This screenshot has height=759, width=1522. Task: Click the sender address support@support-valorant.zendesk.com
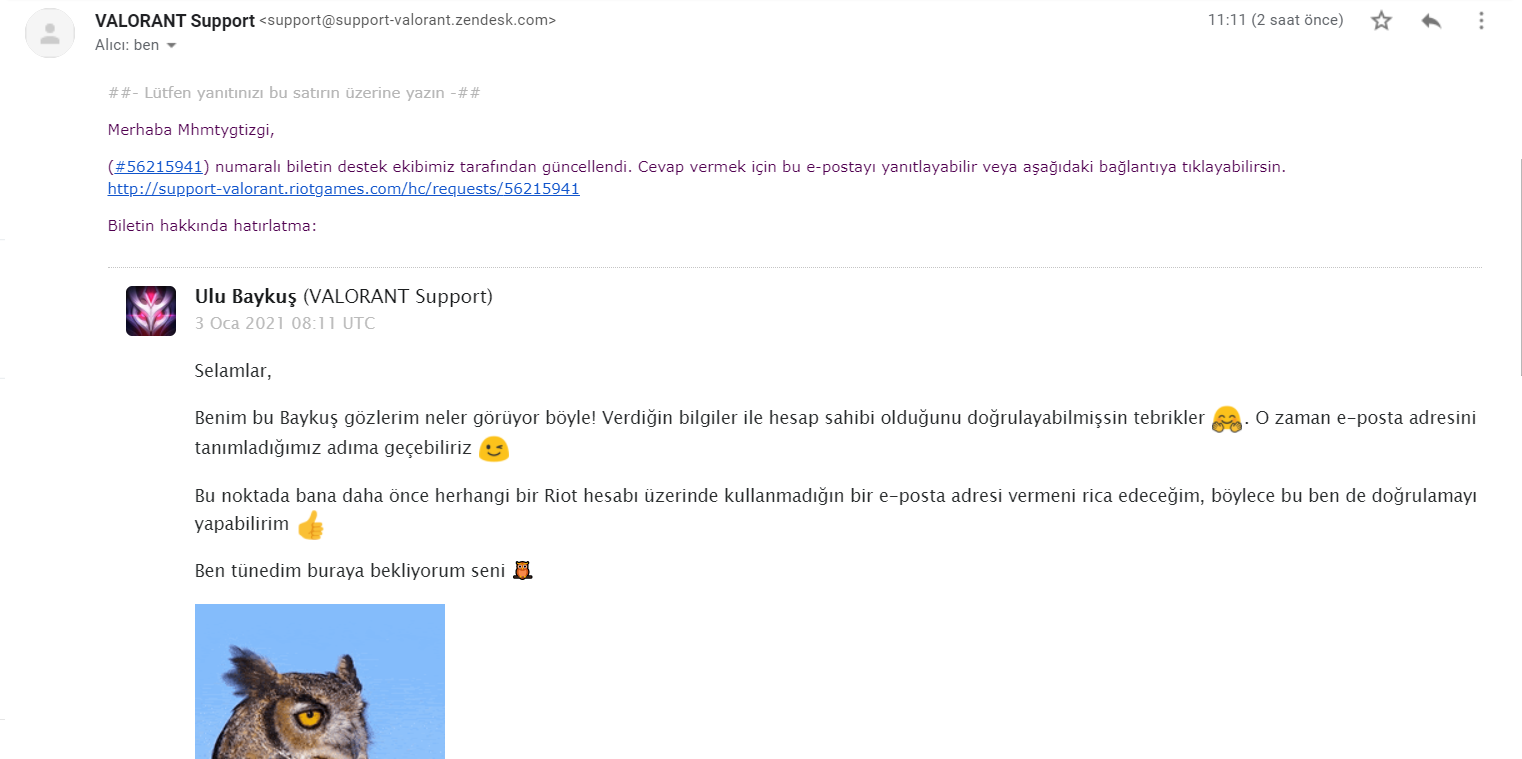[408, 21]
